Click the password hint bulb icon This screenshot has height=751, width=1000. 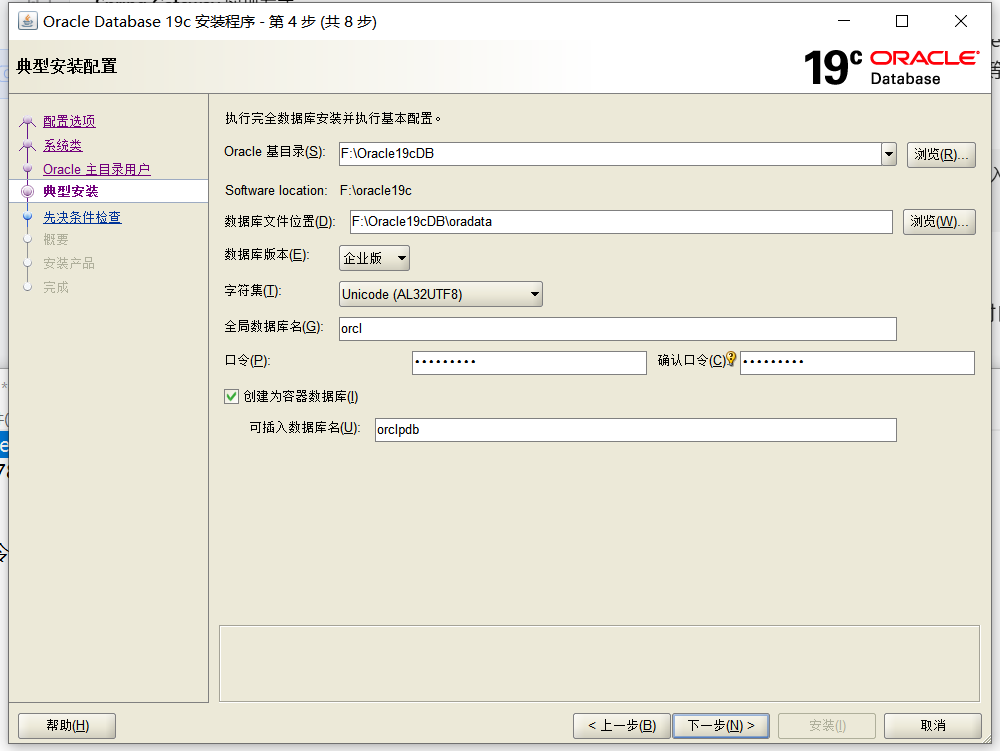[732, 359]
